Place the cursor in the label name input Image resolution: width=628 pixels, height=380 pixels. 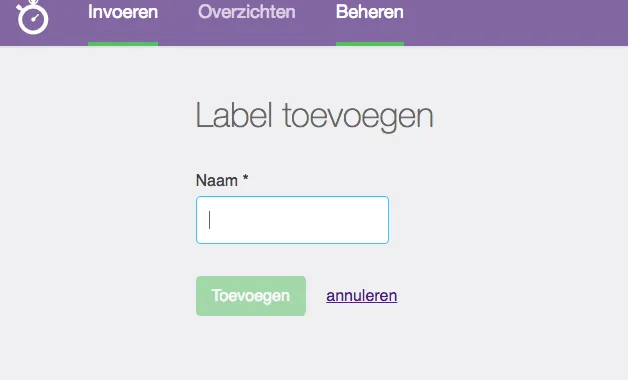point(292,220)
